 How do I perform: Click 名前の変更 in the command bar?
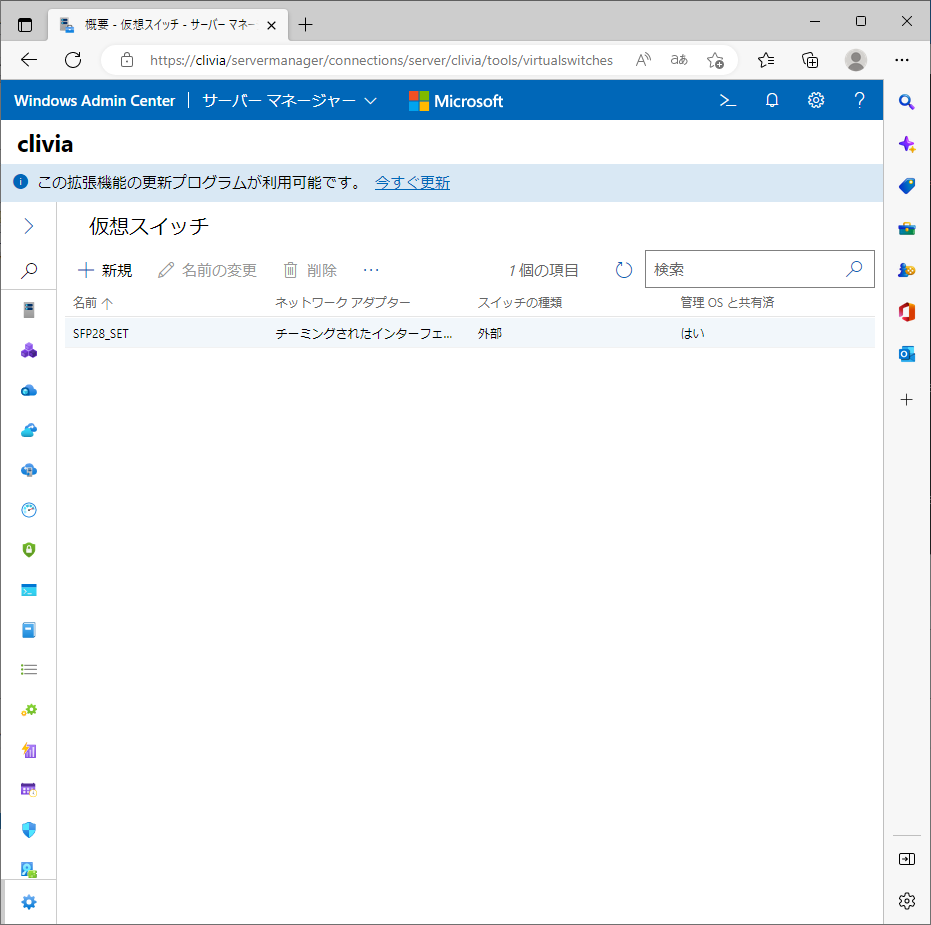[x=207, y=270]
